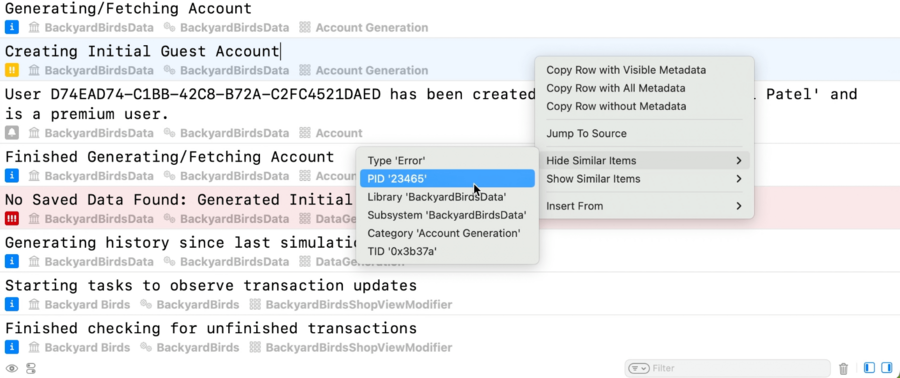
Task: Click subsystem gears icon in Finished checking row
Action: coord(146,348)
